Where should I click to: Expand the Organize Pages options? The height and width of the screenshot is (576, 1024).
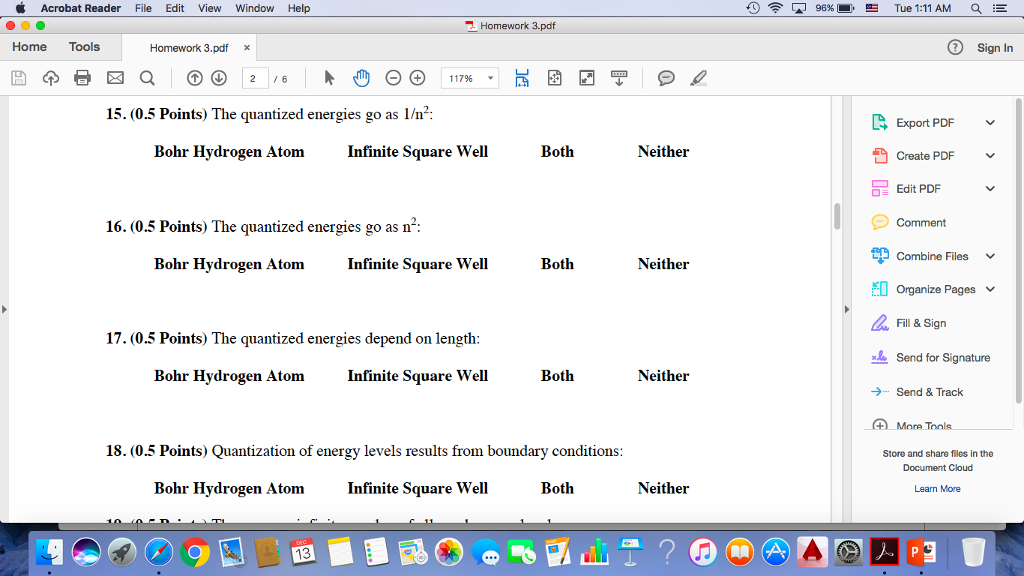pyautogui.click(x=989, y=289)
